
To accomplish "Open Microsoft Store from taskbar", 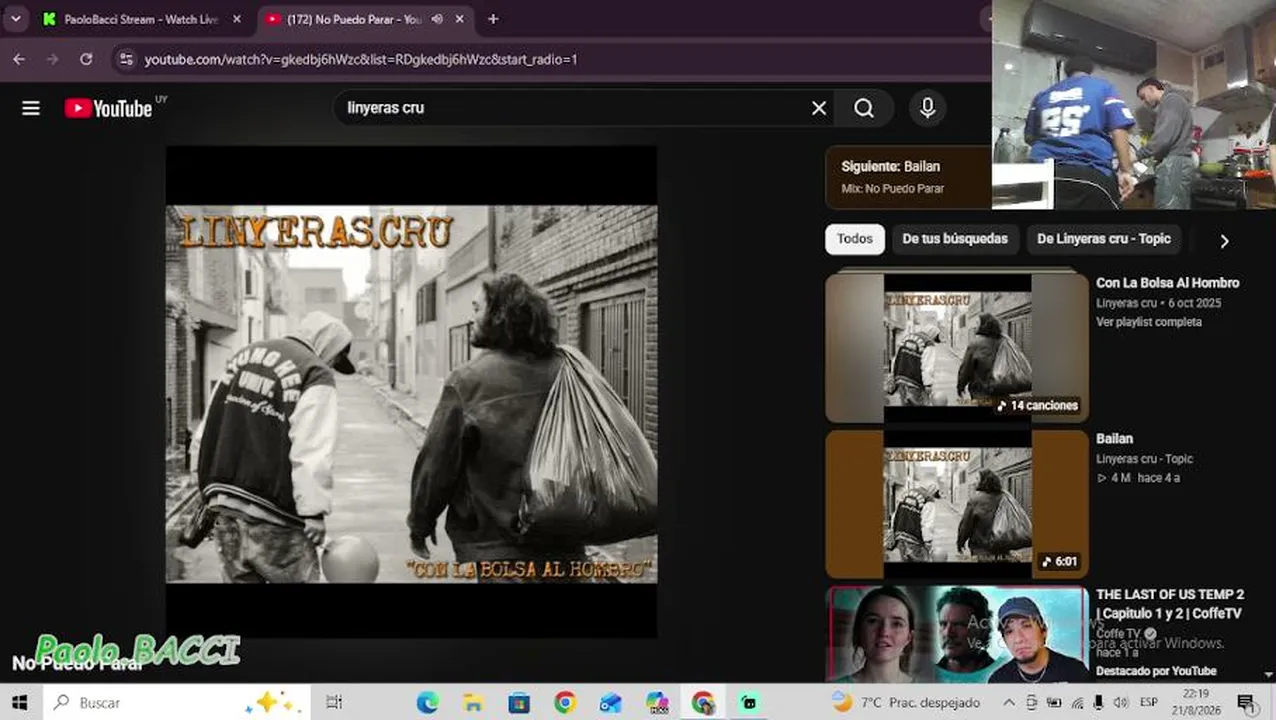I will (x=519, y=702).
